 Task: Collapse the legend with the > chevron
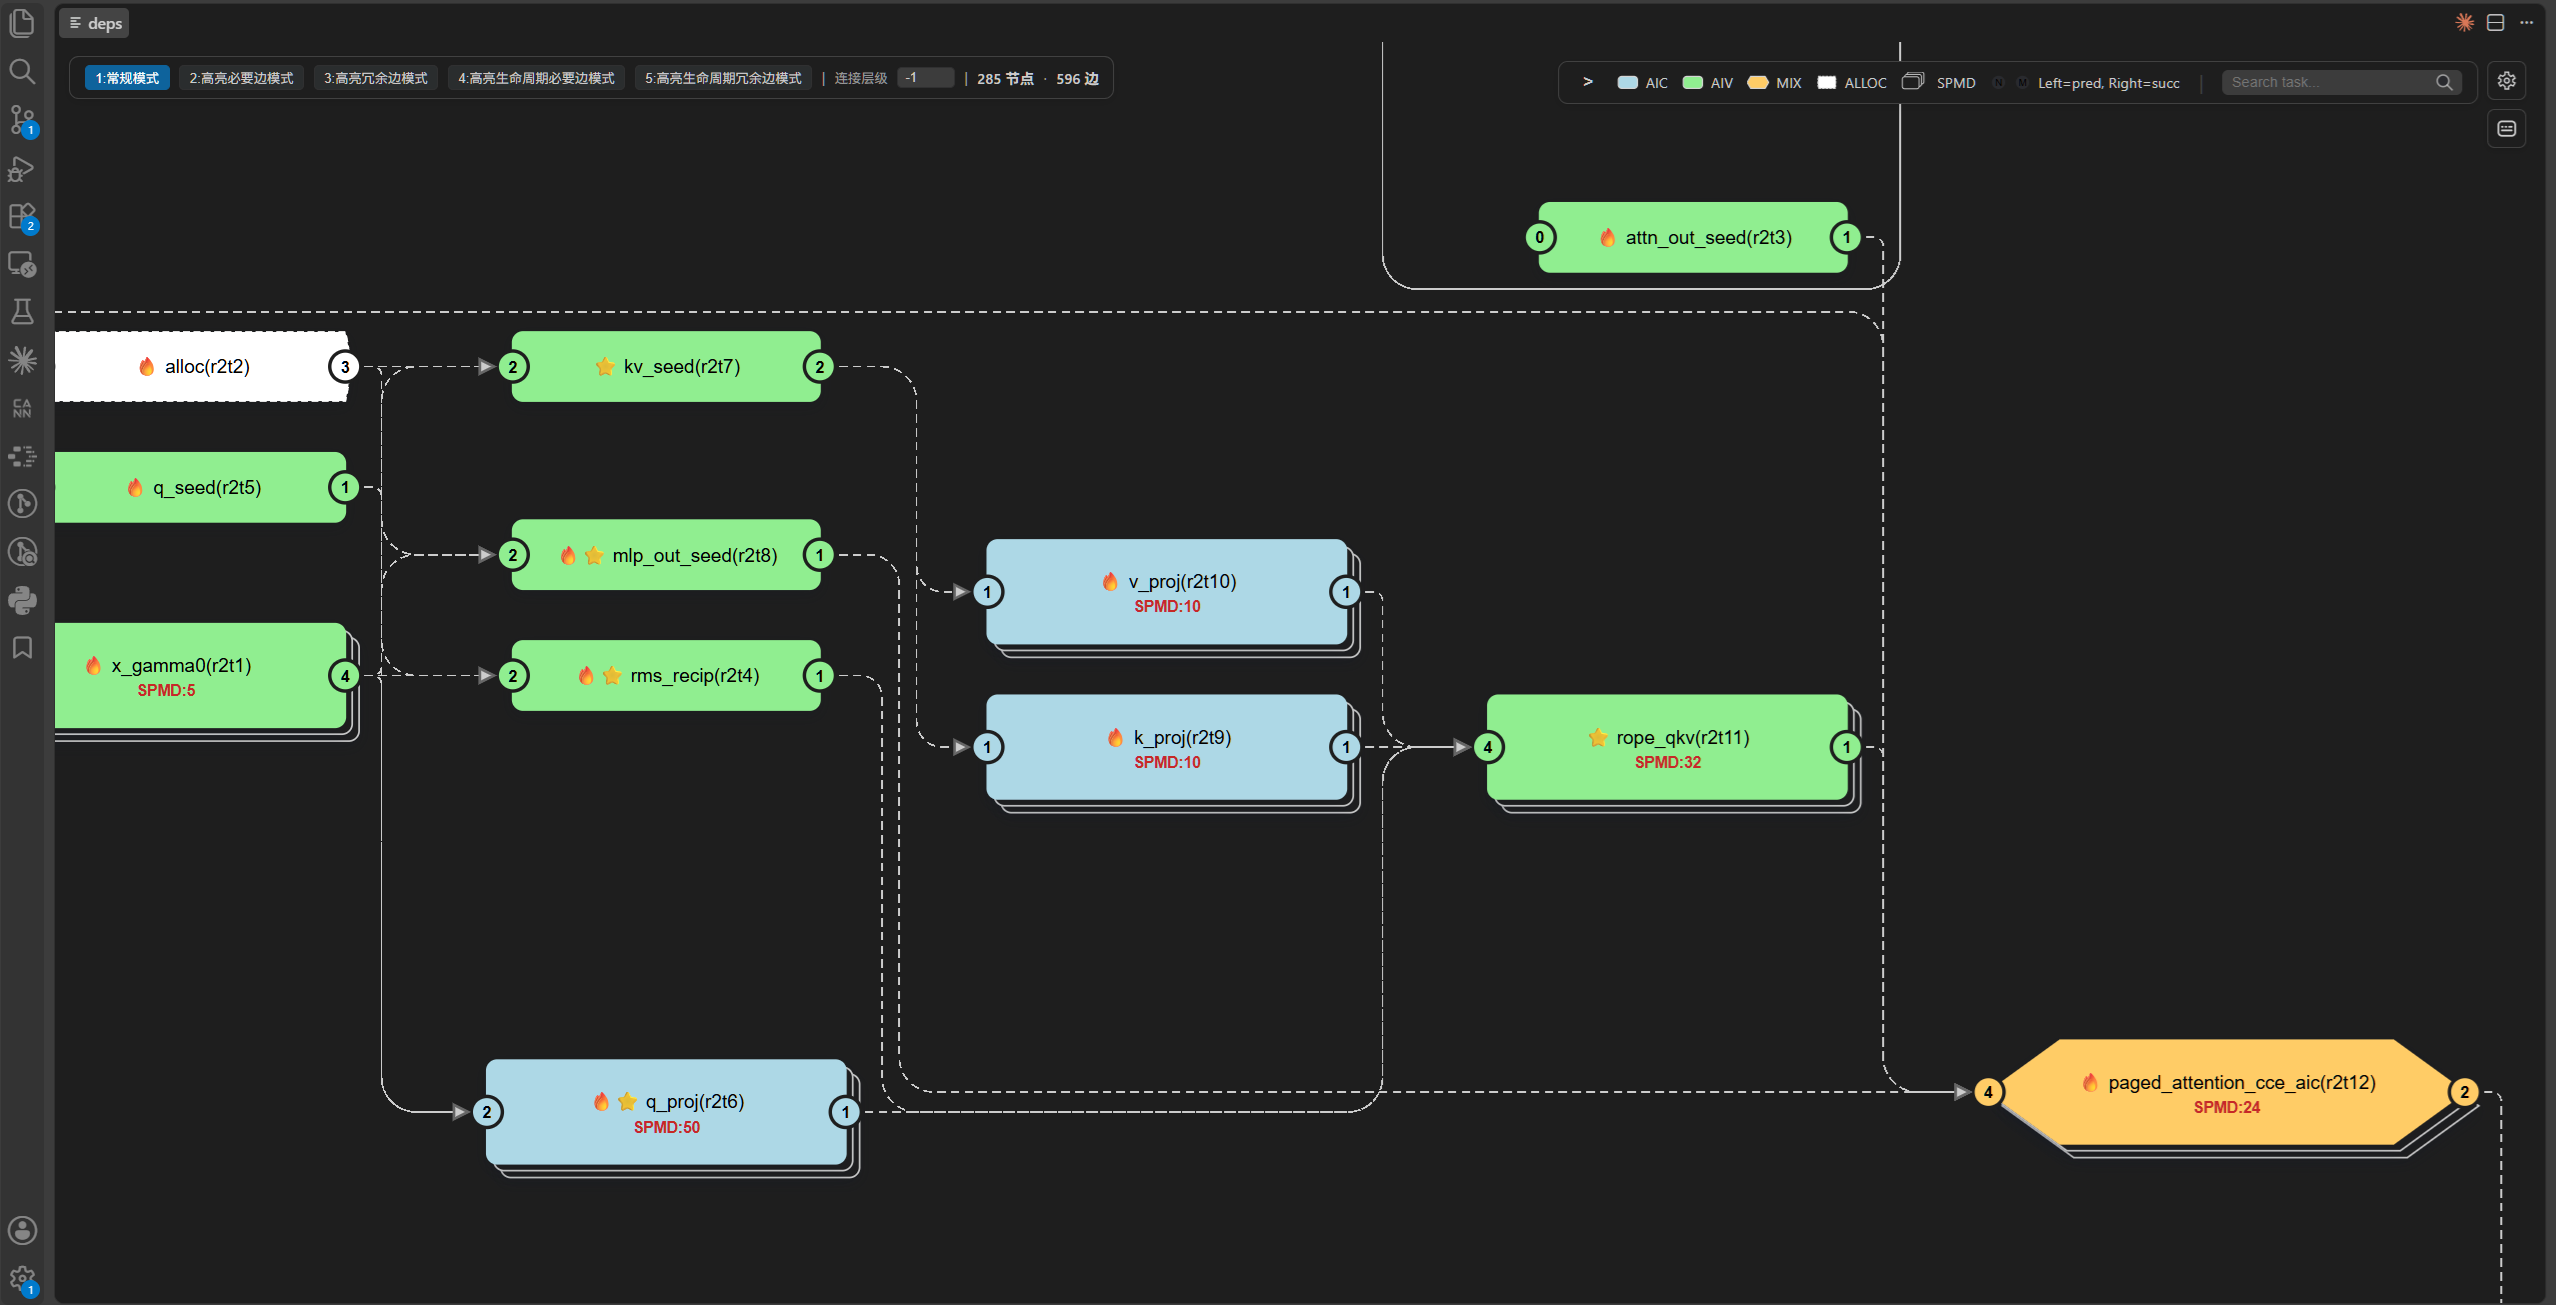pos(1587,82)
